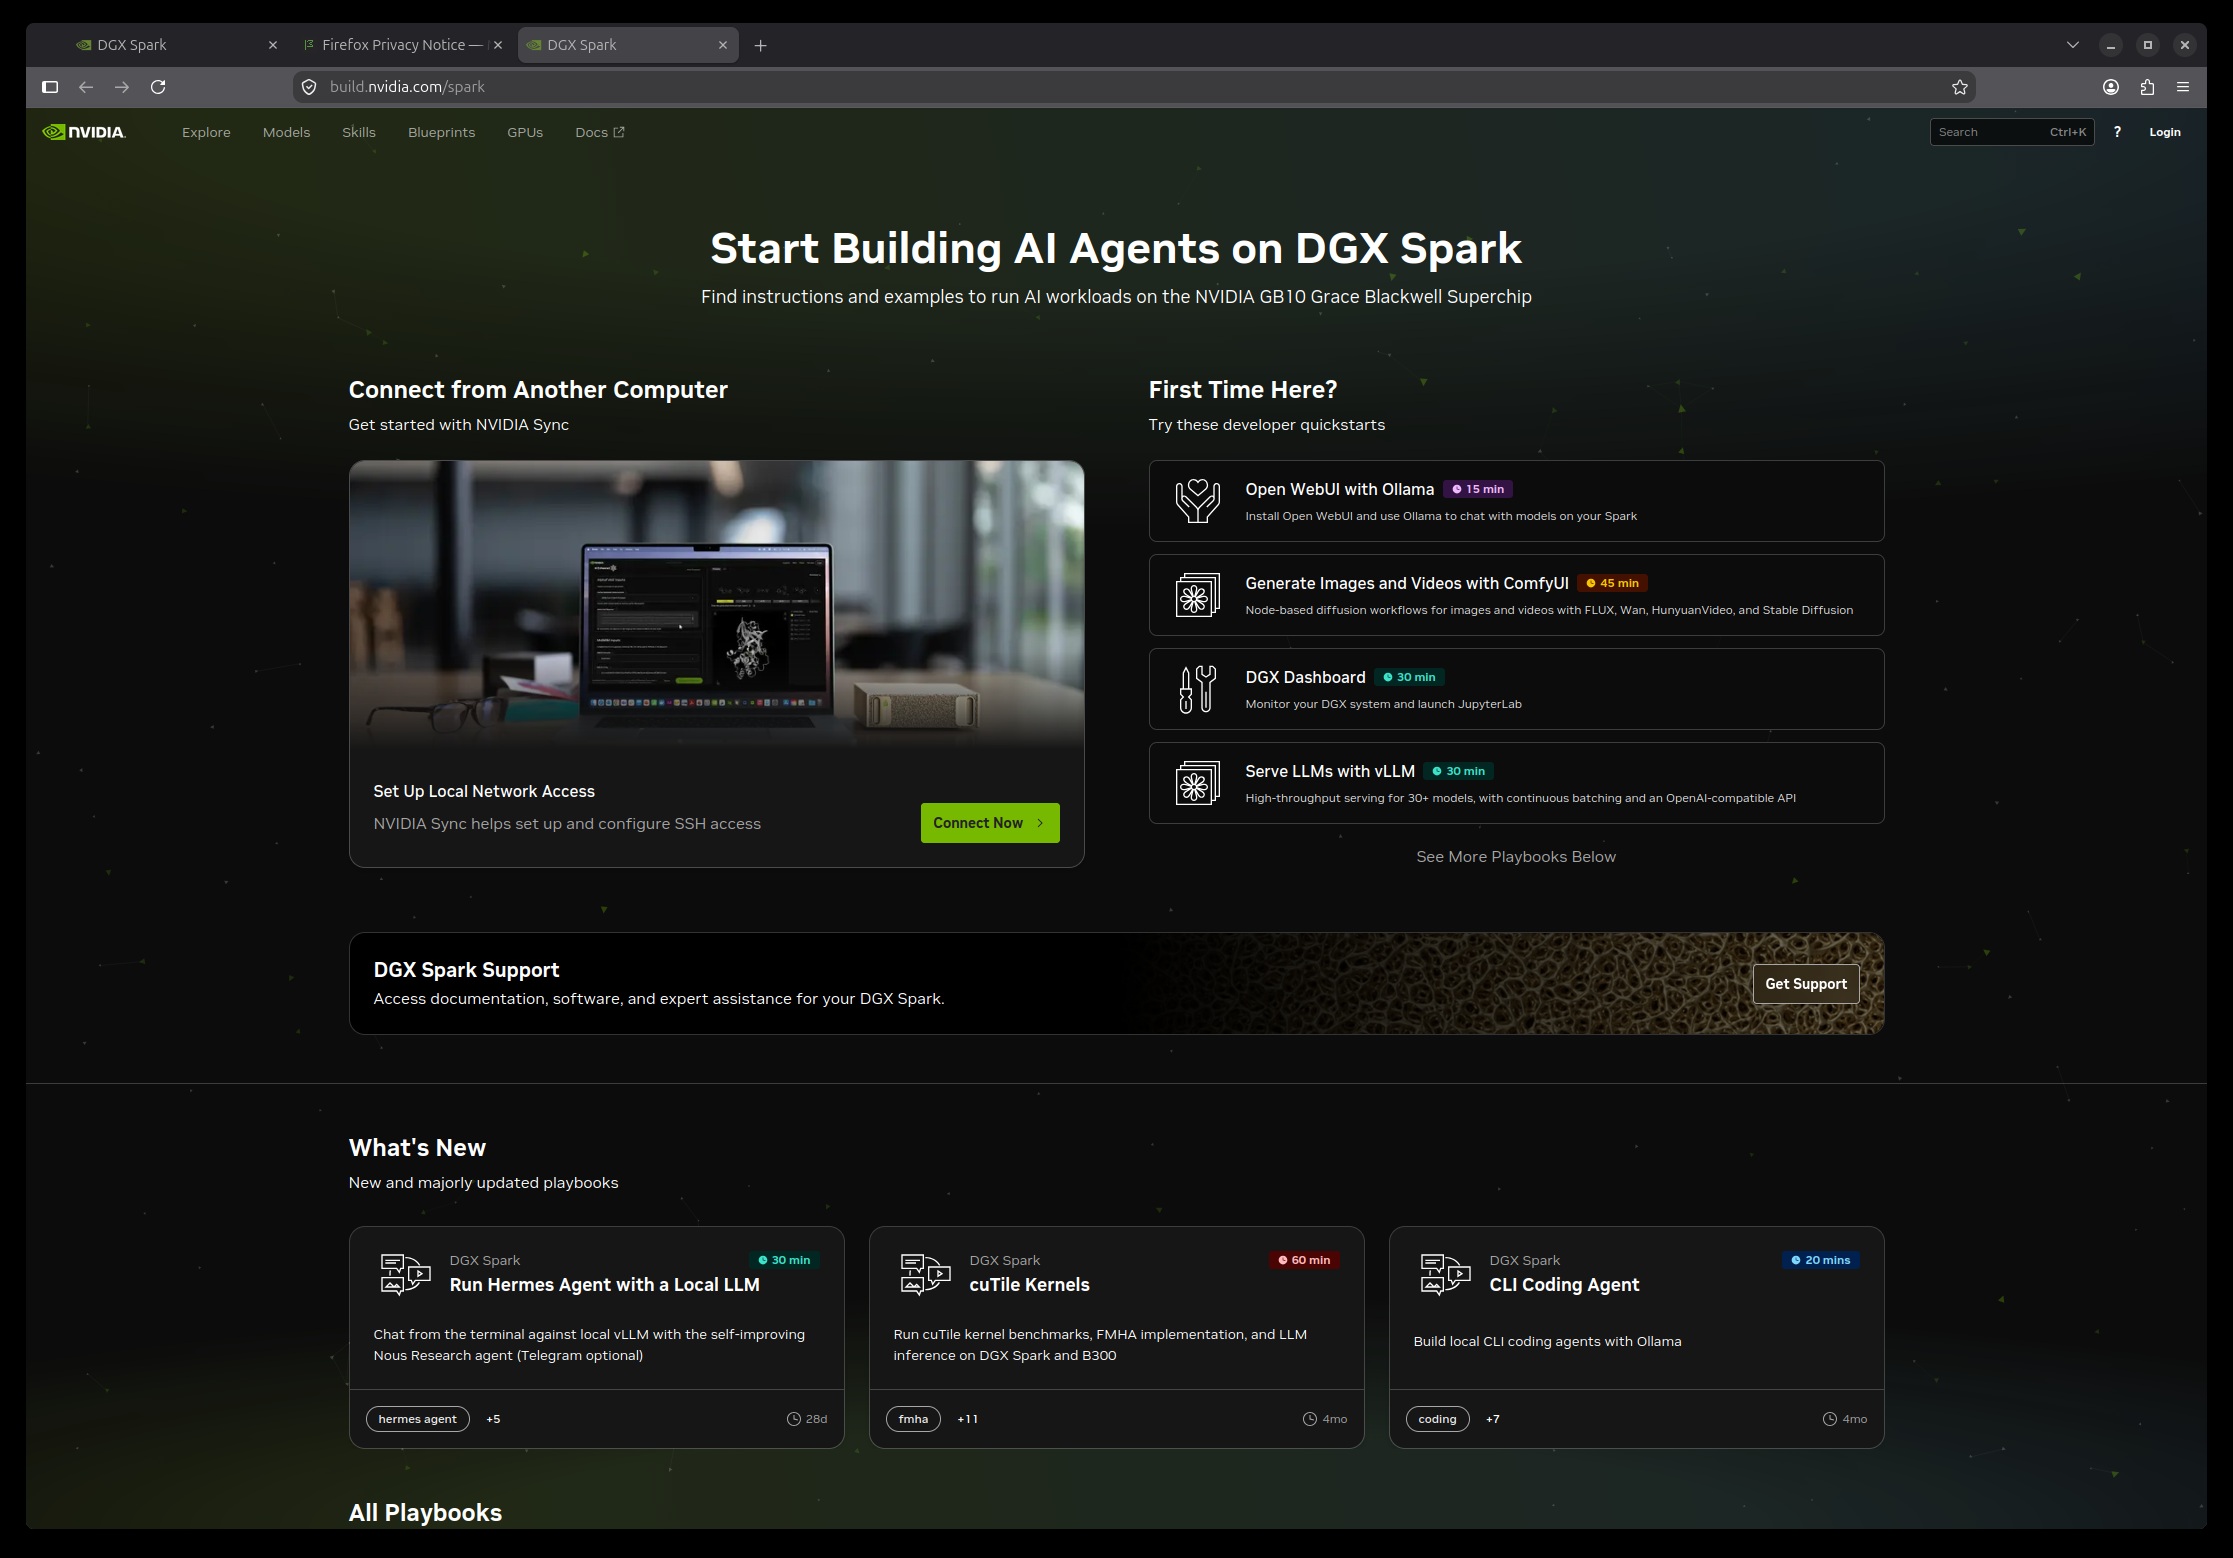The height and width of the screenshot is (1558, 2233).
Task: Click the shield tracking protection icon
Action: [309, 87]
